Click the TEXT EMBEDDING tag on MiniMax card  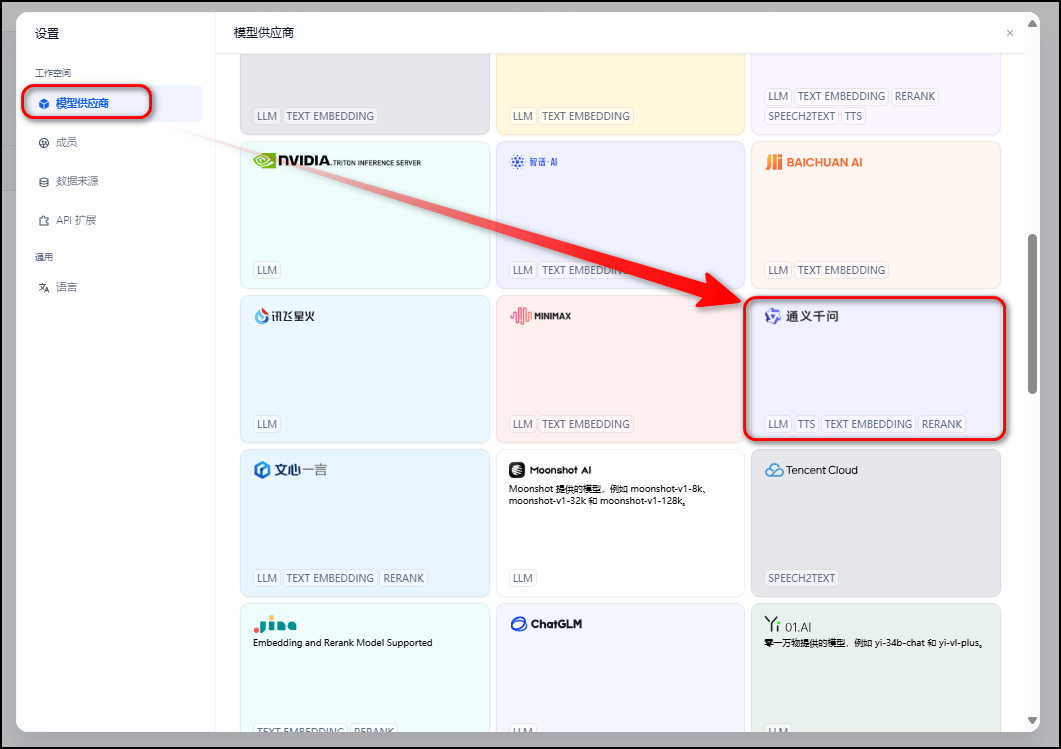coord(586,424)
